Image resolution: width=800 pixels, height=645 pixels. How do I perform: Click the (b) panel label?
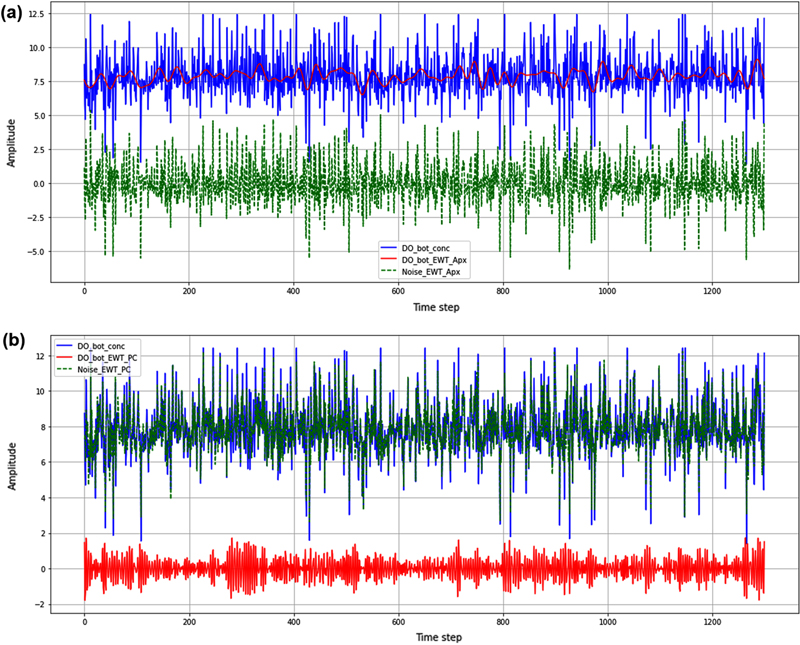click(12, 341)
